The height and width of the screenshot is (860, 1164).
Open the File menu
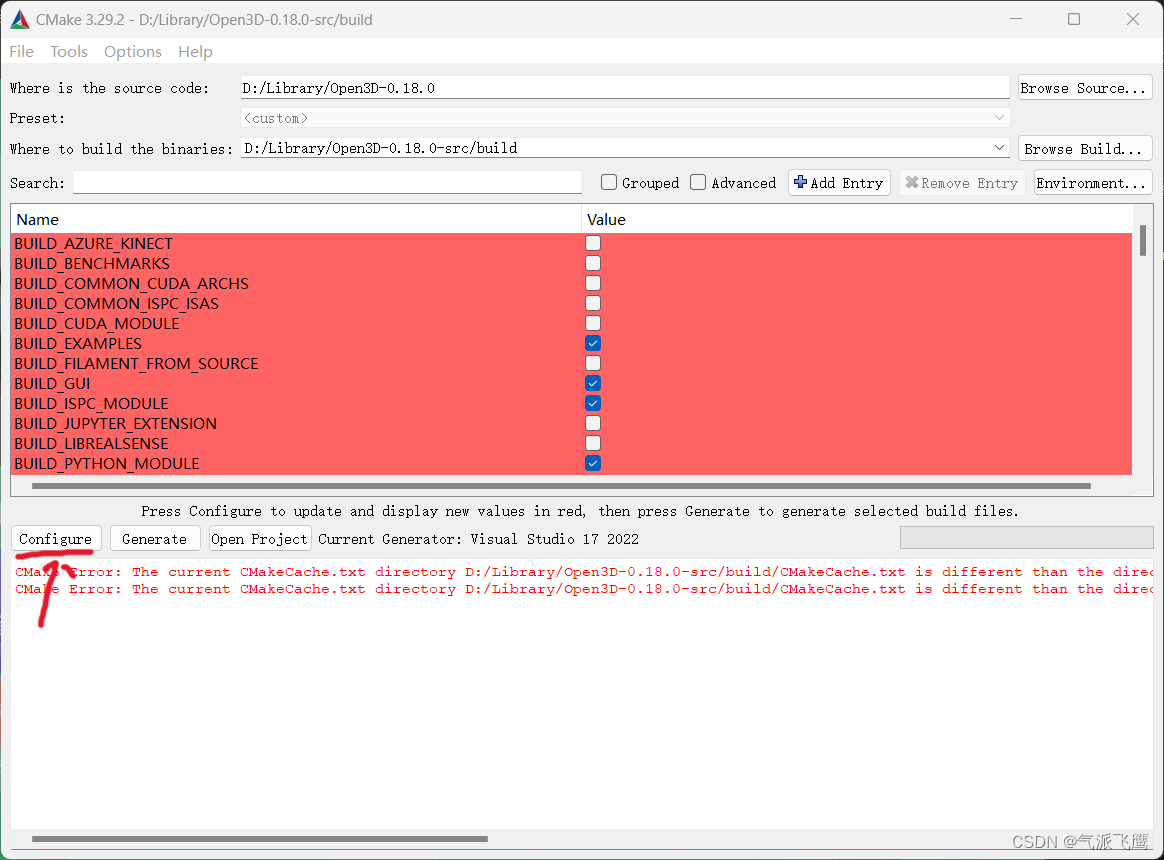(22, 51)
